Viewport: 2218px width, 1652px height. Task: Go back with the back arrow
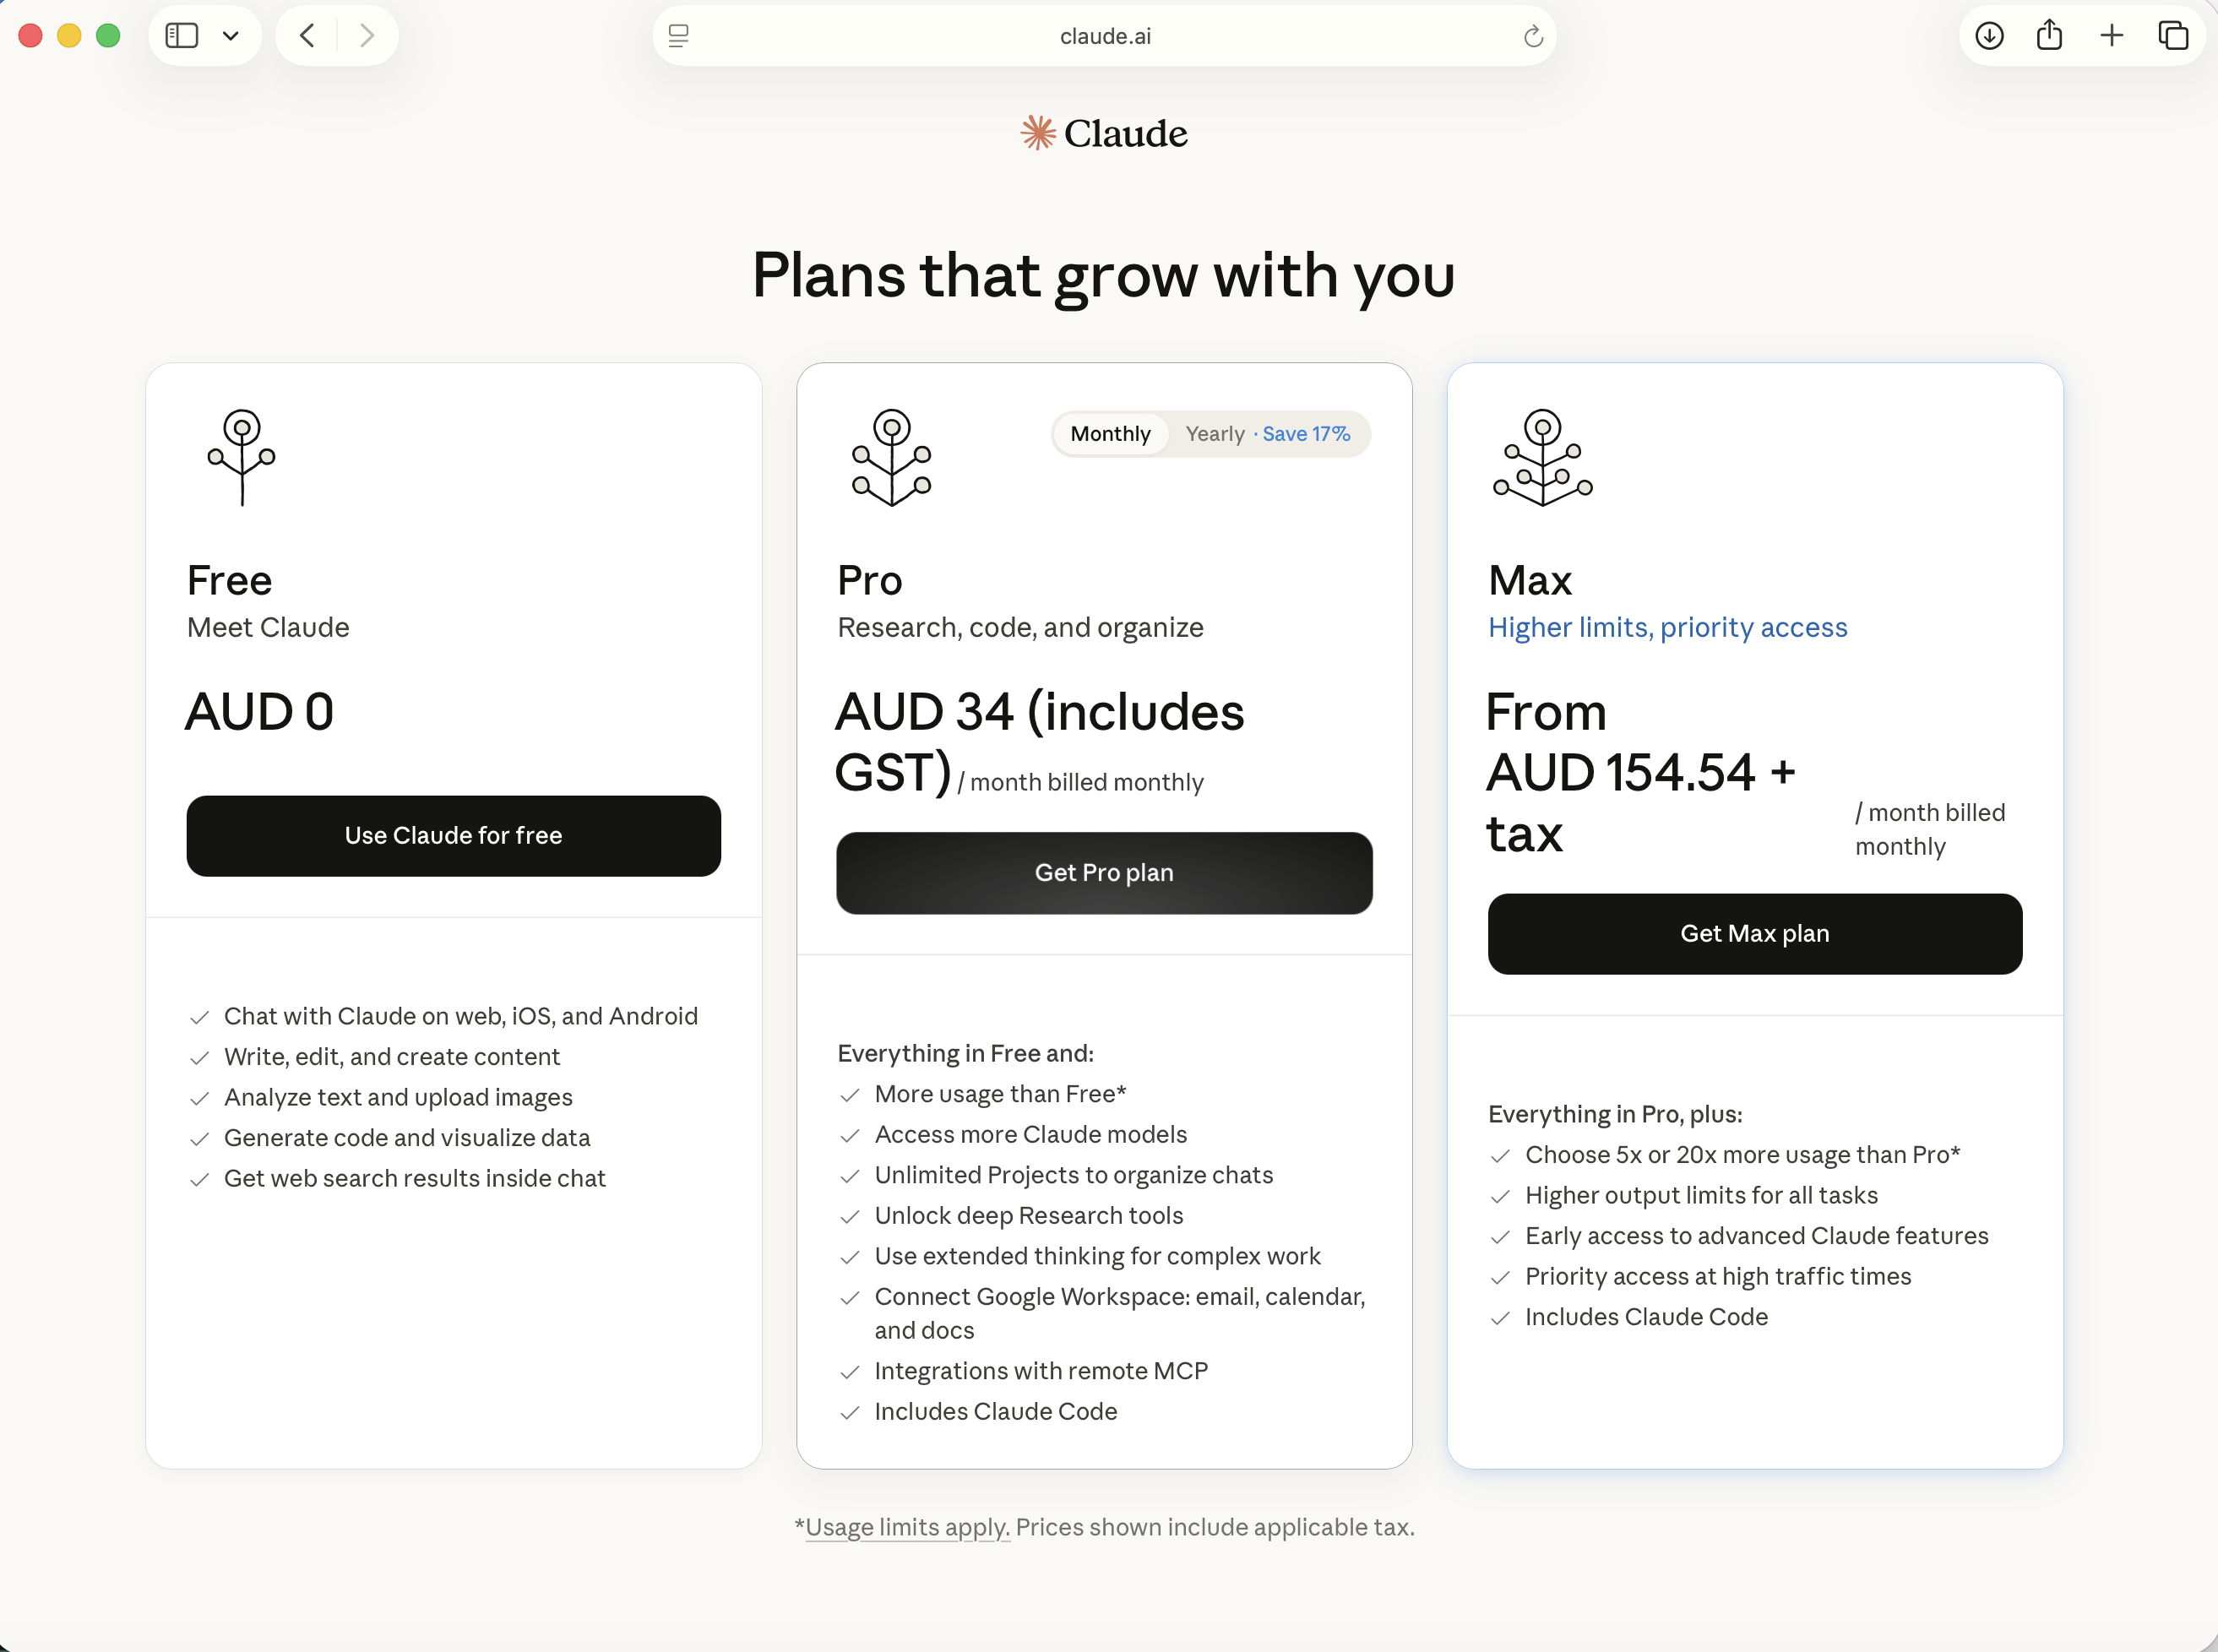click(x=307, y=36)
